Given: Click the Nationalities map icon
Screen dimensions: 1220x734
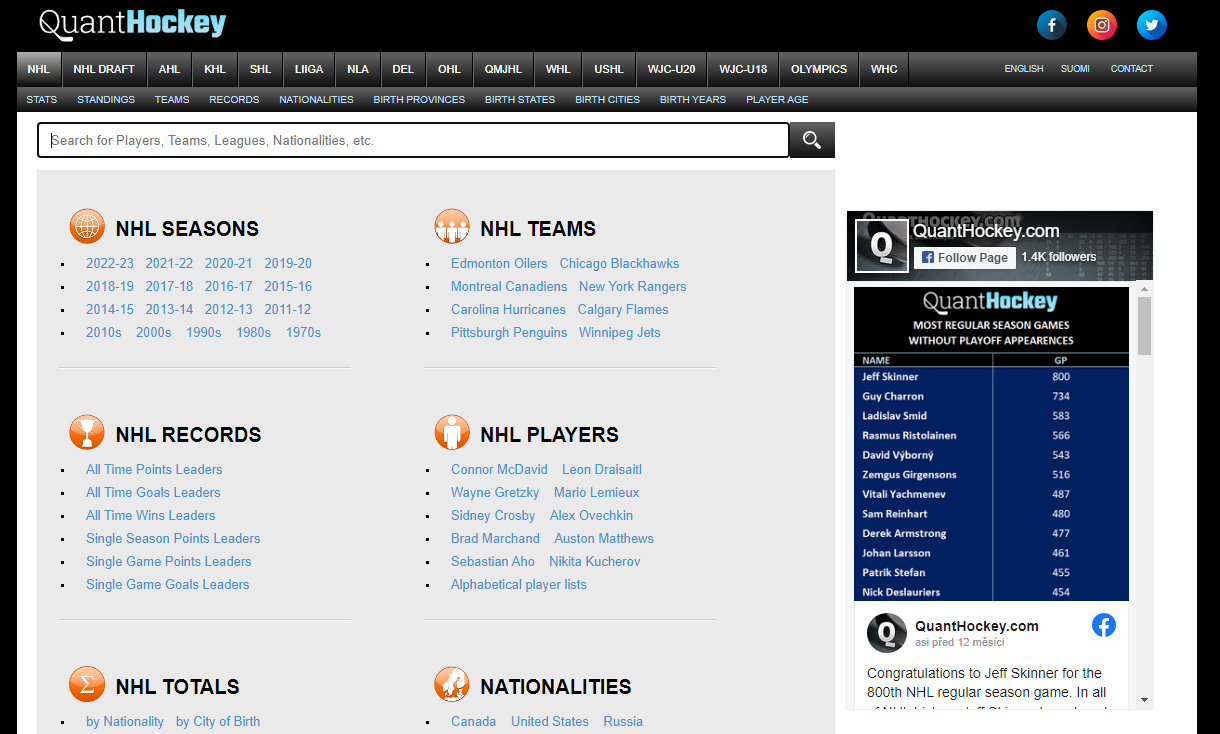Looking at the screenshot, I should click(x=452, y=684).
